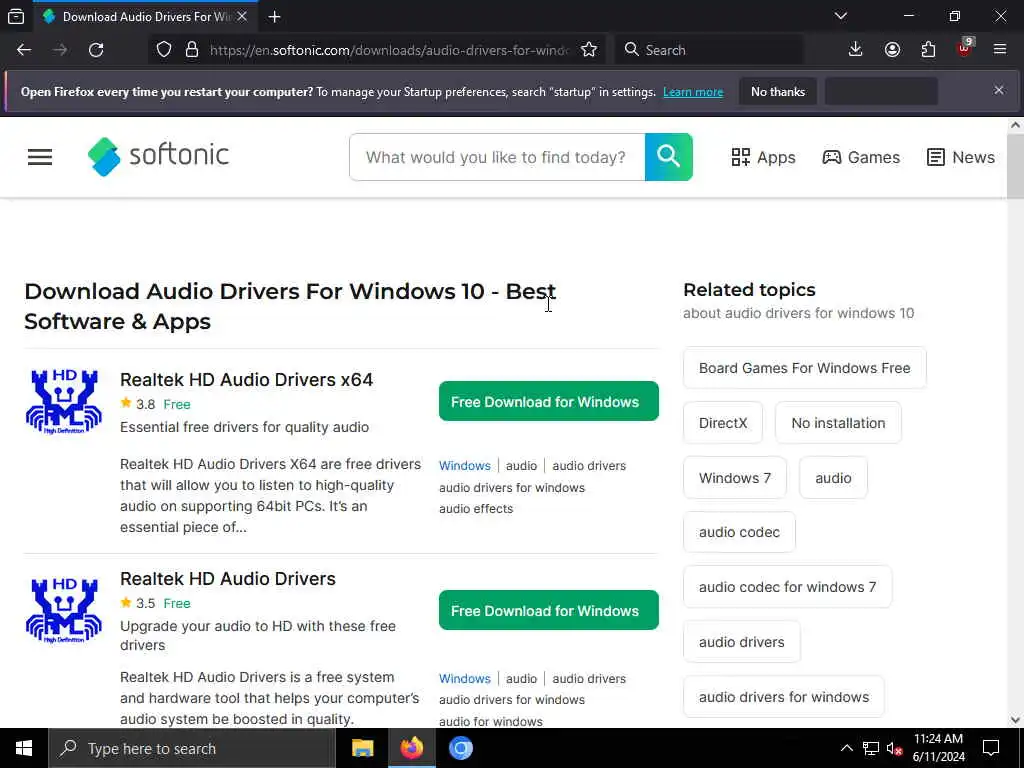Viewport: 1024px width, 768px height.
Task: Download Realtek HD Audio Drivers rated 3.5
Action: [x=549, y=611]
